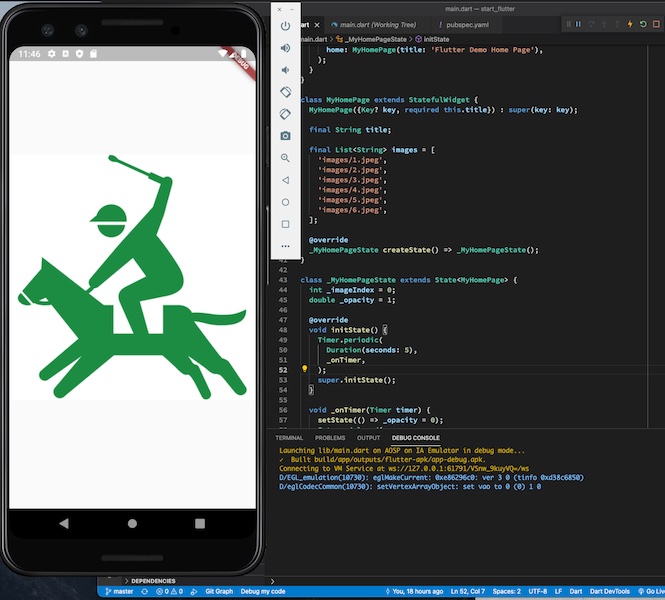
Task: Click 'images/3.jpeg' string in code
Action: (352, 180)
